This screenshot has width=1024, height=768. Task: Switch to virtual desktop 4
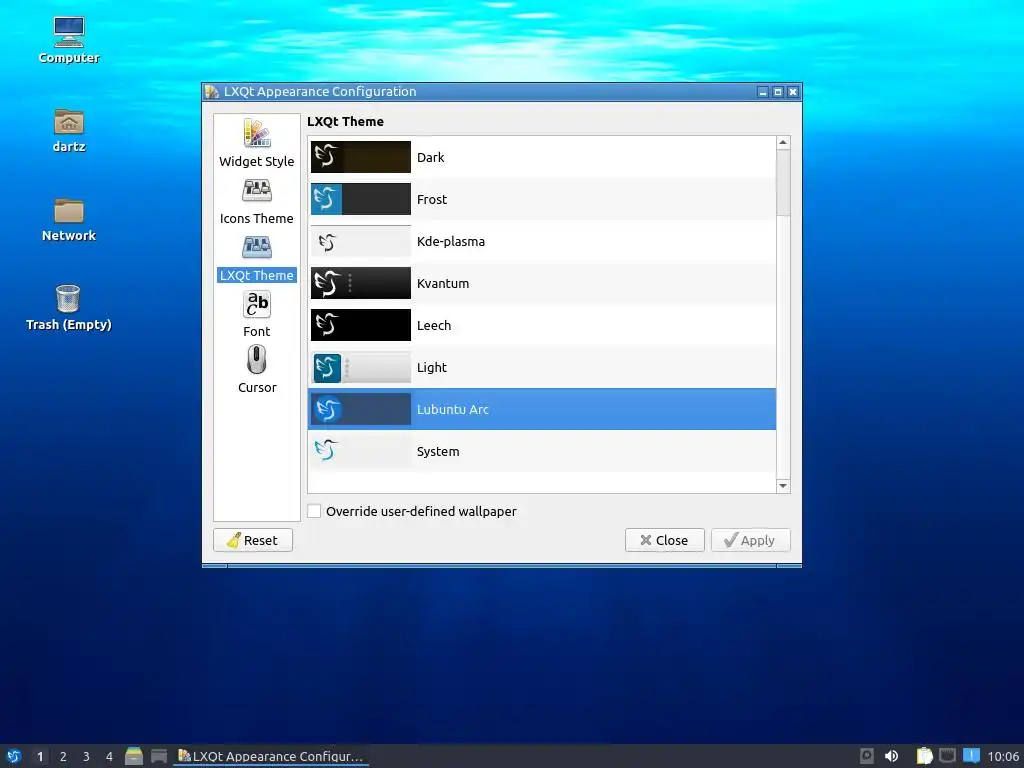[109, 756]
